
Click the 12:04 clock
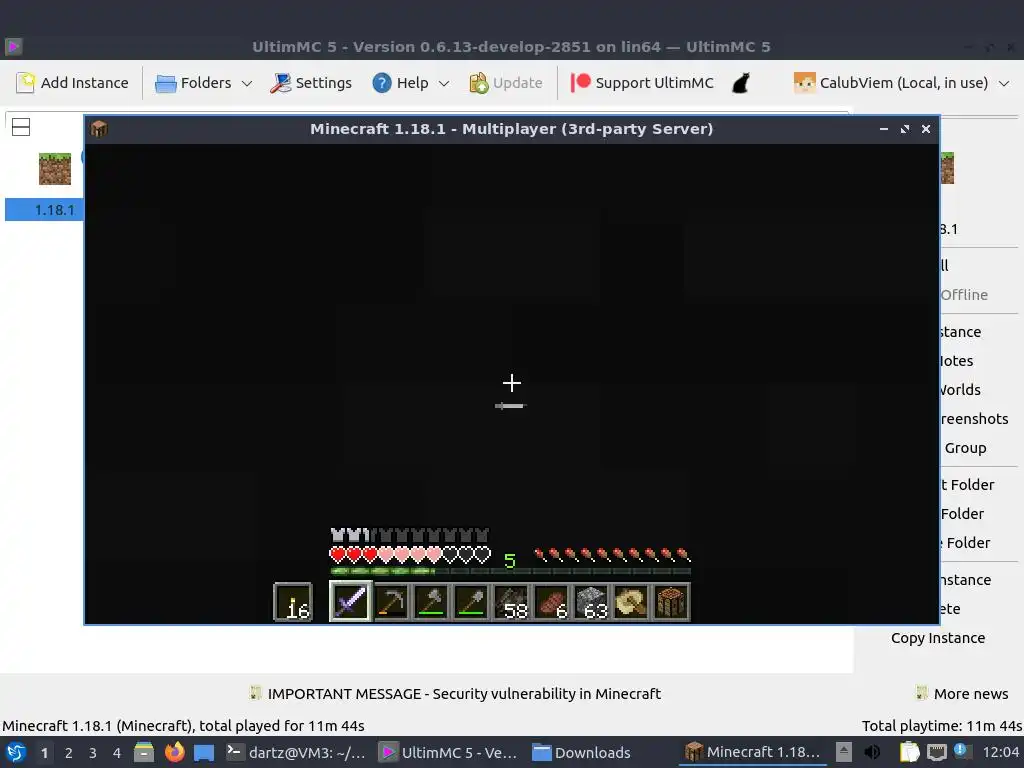tap(1000, 752)
